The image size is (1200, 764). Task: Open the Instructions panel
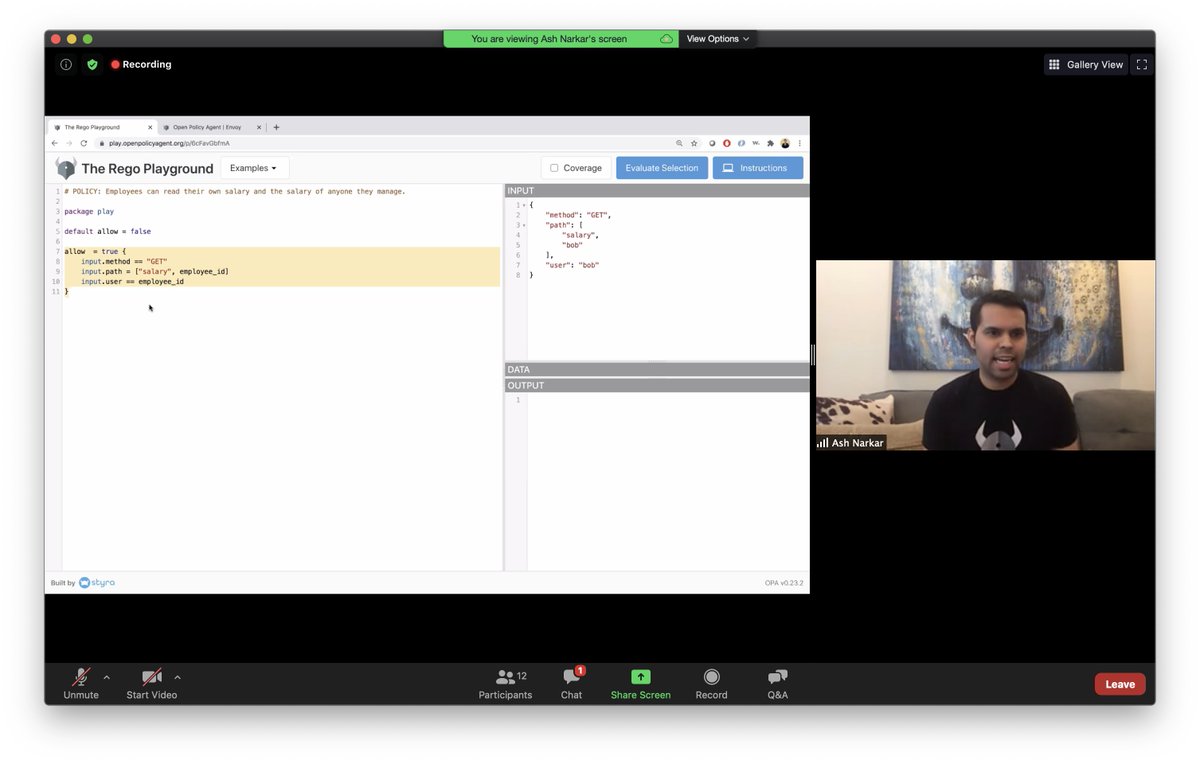[x=757, y=167]
